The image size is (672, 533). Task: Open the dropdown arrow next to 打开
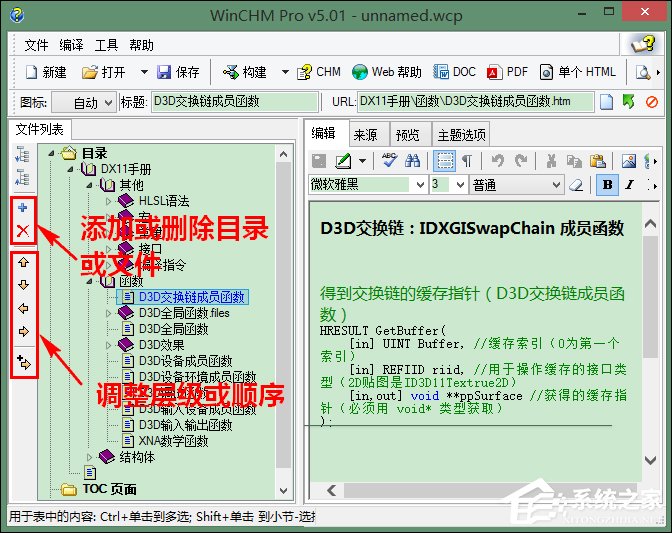(144, 72)
